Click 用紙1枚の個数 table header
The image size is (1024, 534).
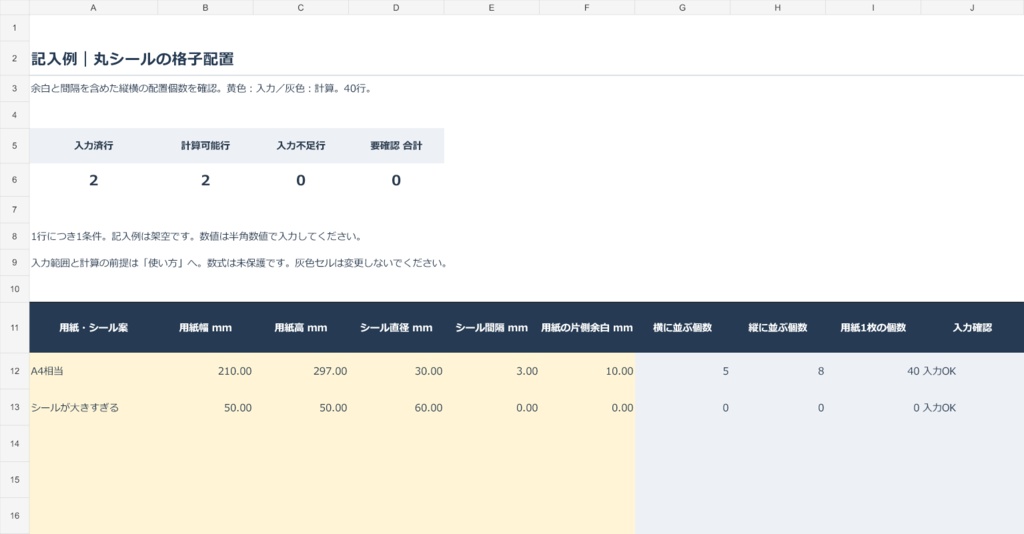(872, 328)
